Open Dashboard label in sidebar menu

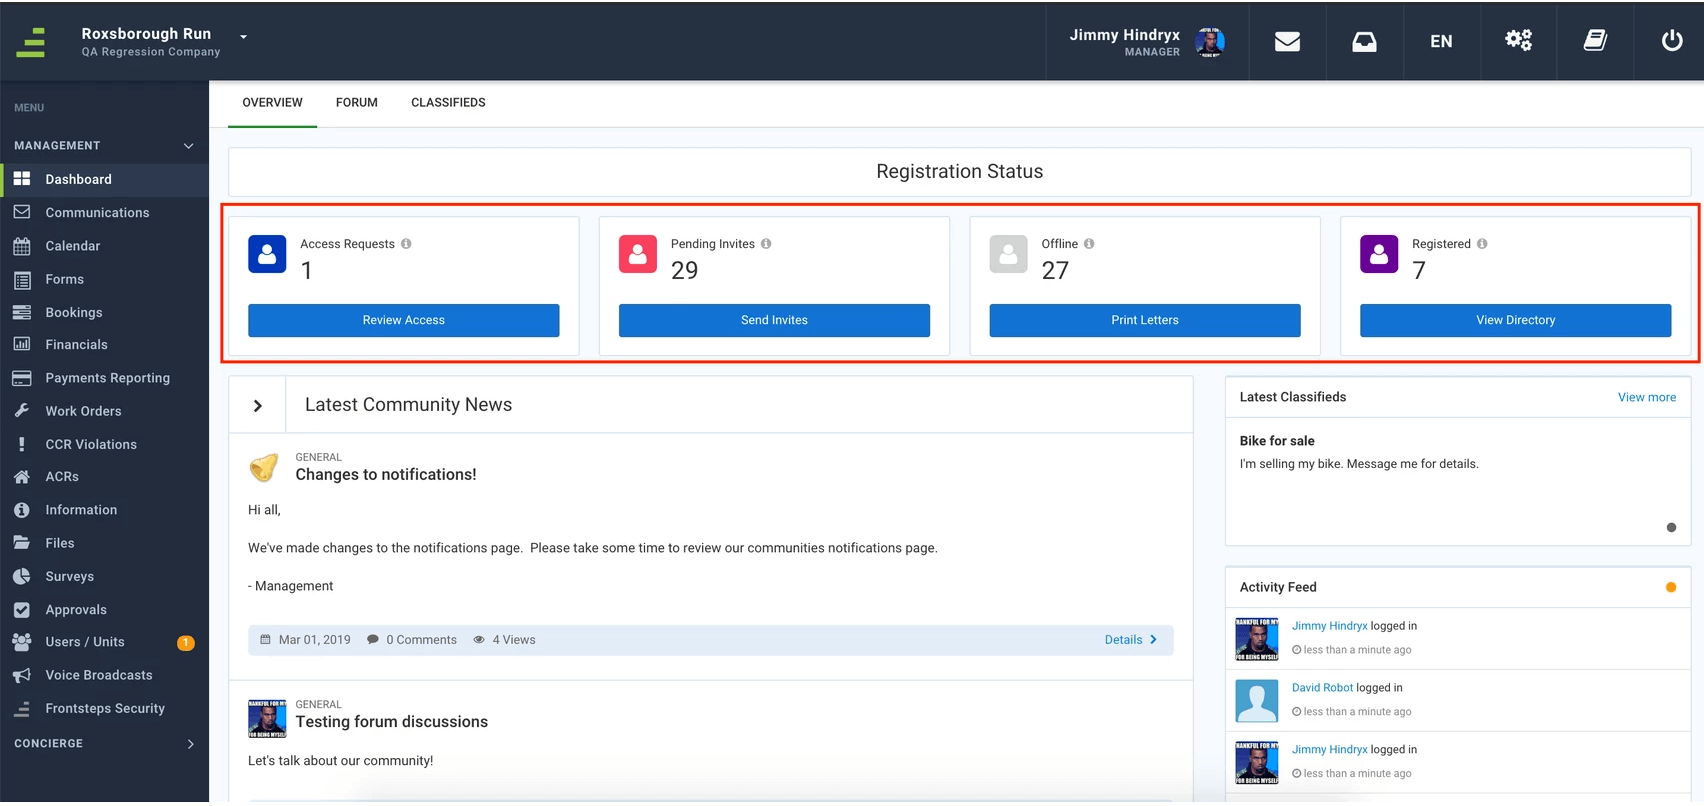point(78,179)
